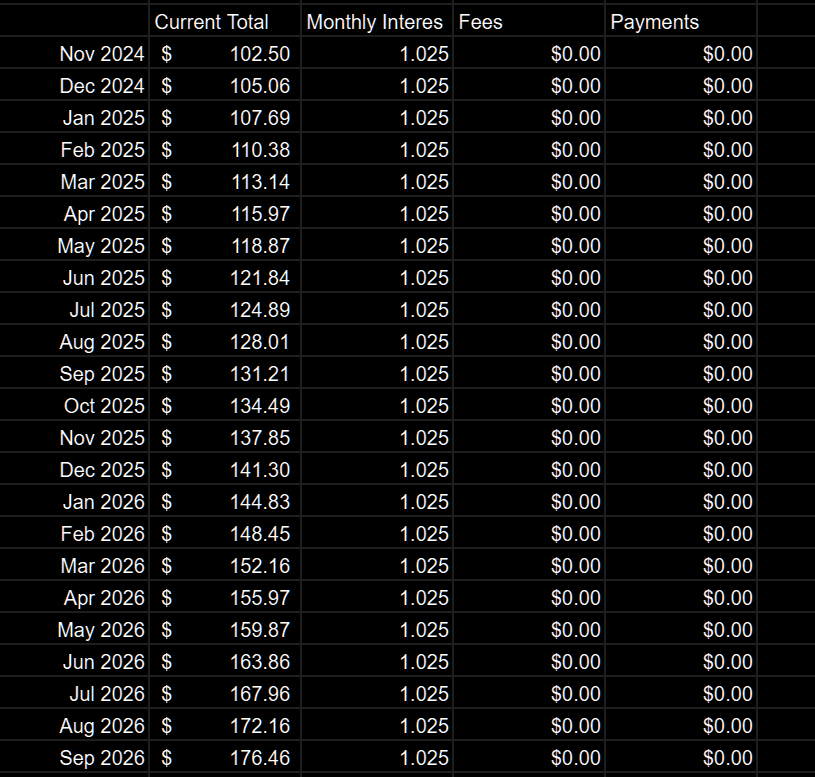
Task: Click the 1.025 interest cell for Nov 2024
Action: click(377, 54)
